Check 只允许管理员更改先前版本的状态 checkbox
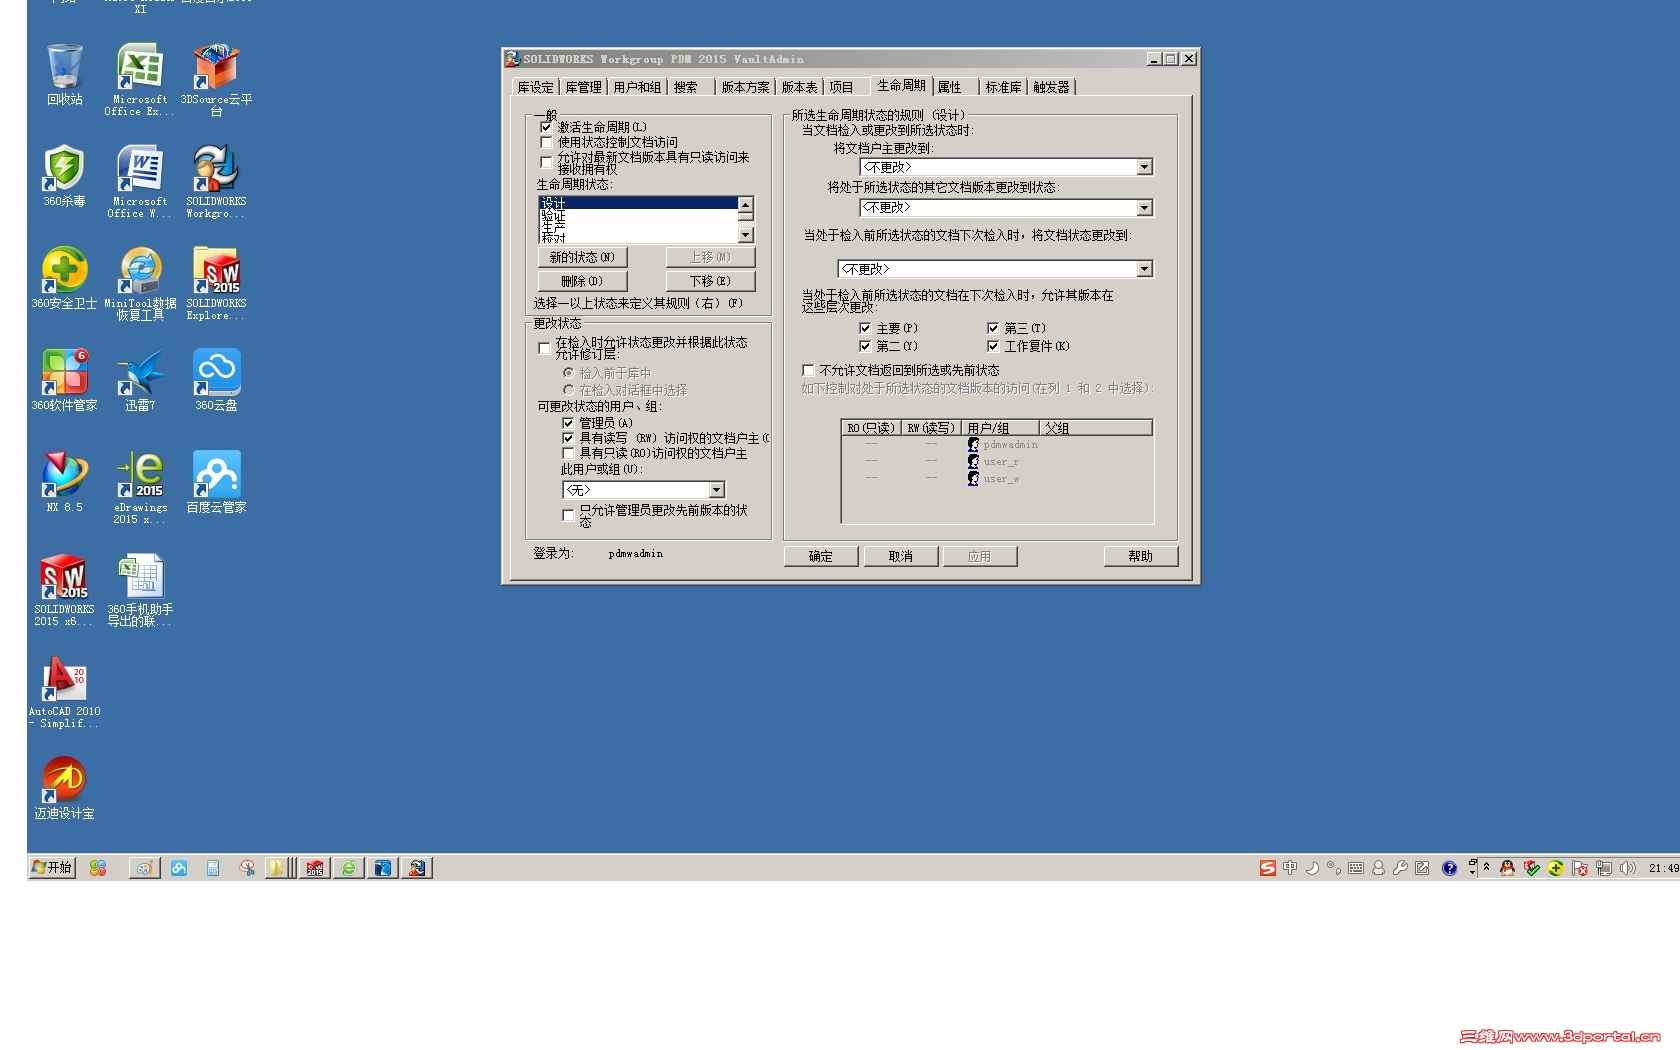This screenshot has height=1050, width=1680. click(x=568, y=515)
